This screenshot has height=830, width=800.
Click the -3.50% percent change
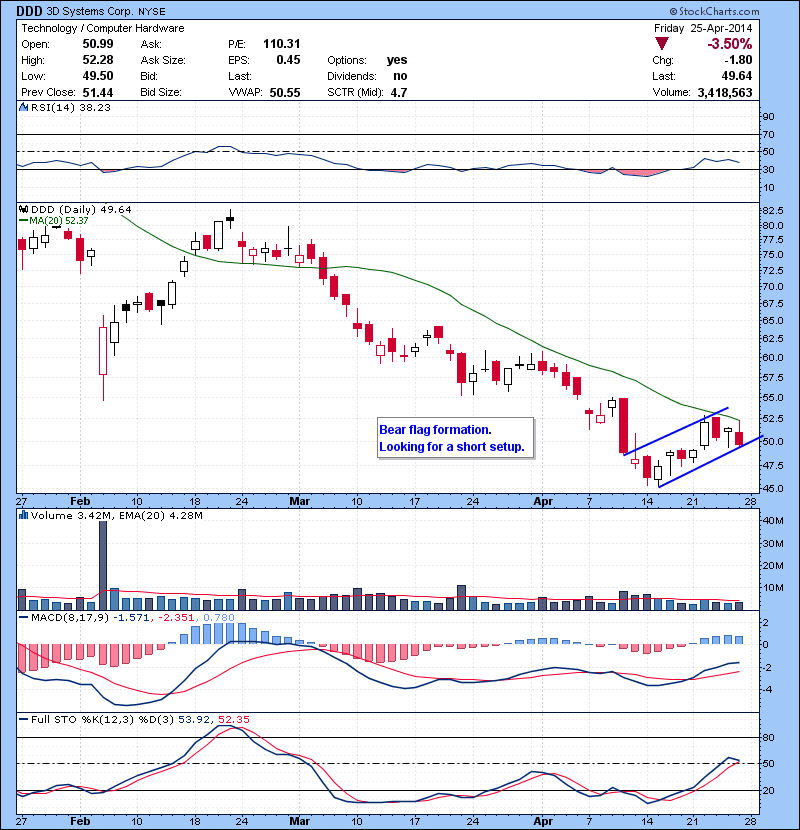(x=730, y=43)
